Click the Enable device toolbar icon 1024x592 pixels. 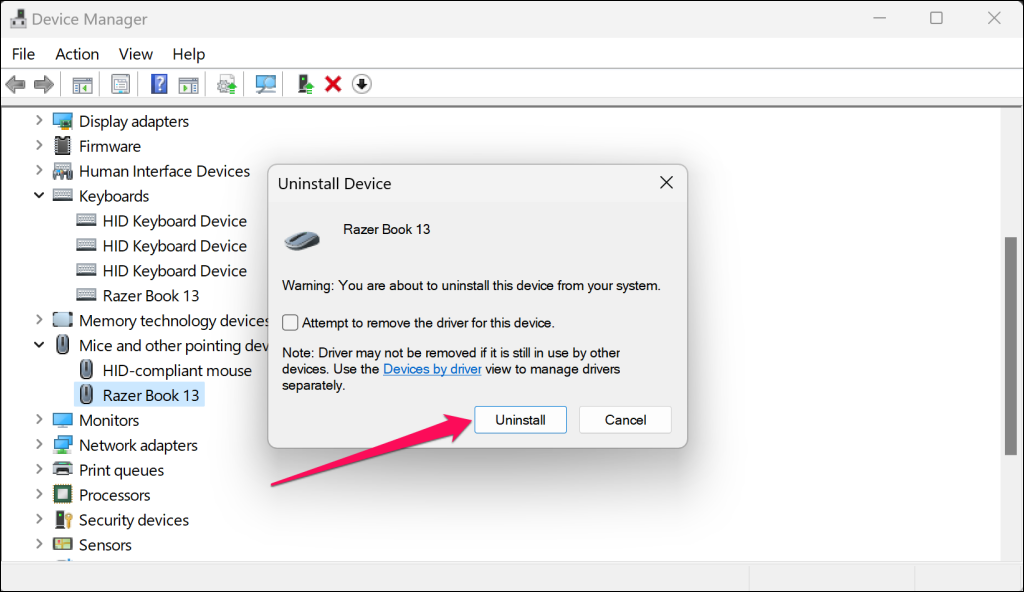[x=305, y=85]
